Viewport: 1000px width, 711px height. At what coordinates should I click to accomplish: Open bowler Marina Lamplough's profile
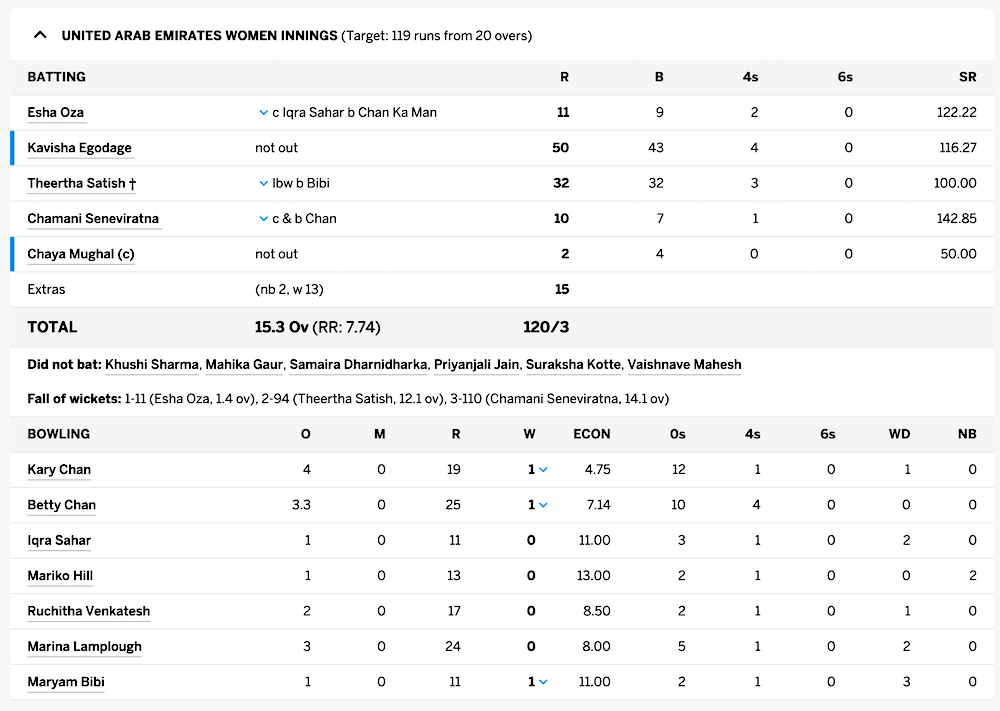(x=84, y=647)
